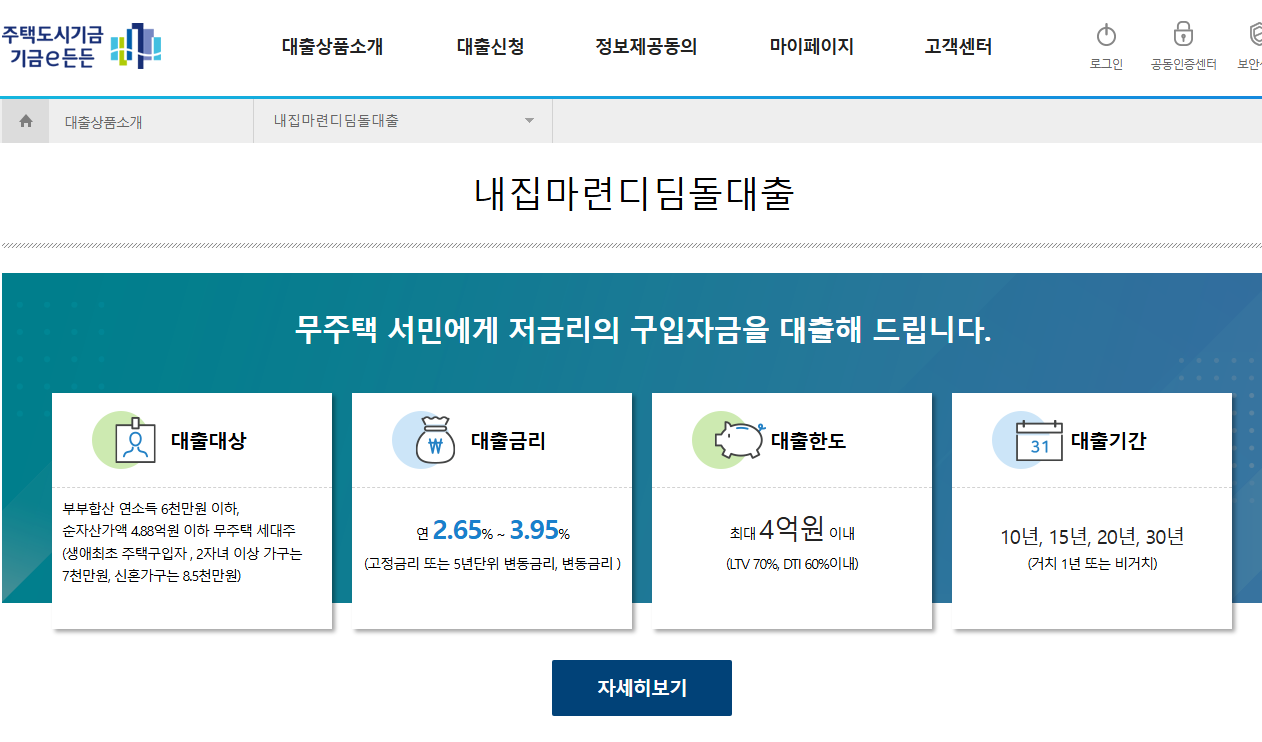
Task: Open the 대출상품소개 menu in top navigation
Action: (332, 45)
